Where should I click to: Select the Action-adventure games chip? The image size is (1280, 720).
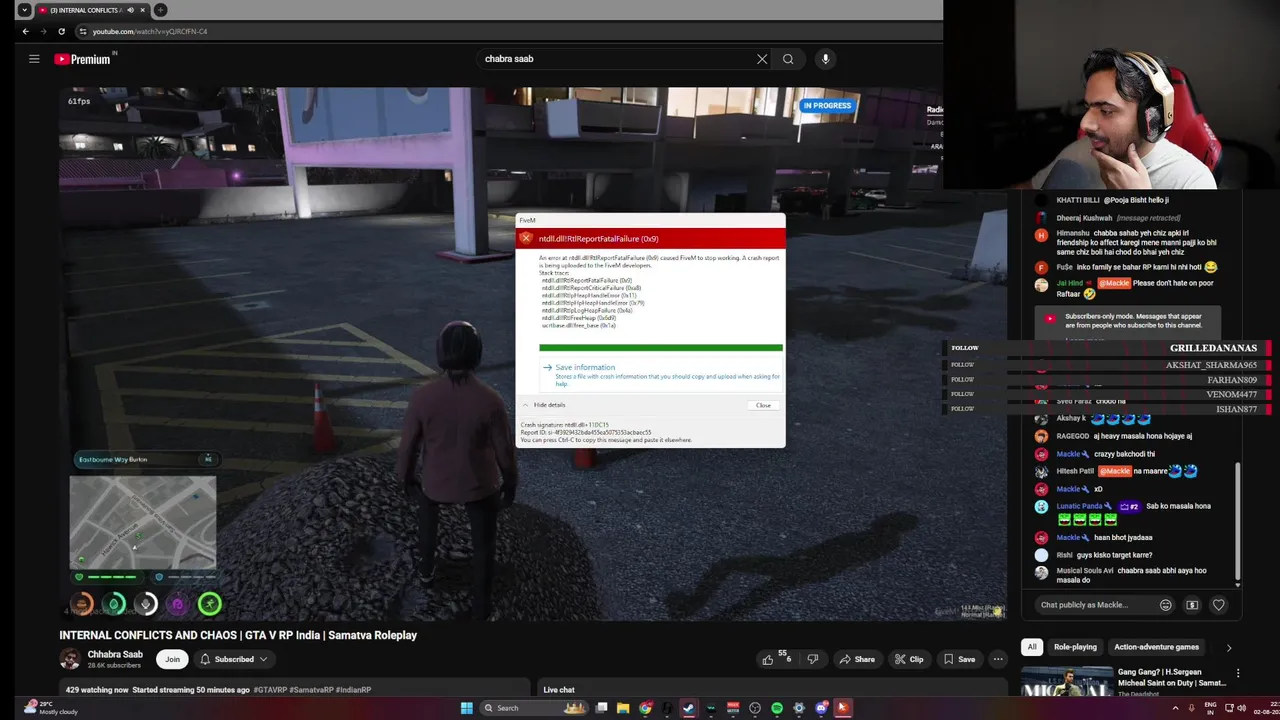pyautogui.click(x=1156, y=647)
